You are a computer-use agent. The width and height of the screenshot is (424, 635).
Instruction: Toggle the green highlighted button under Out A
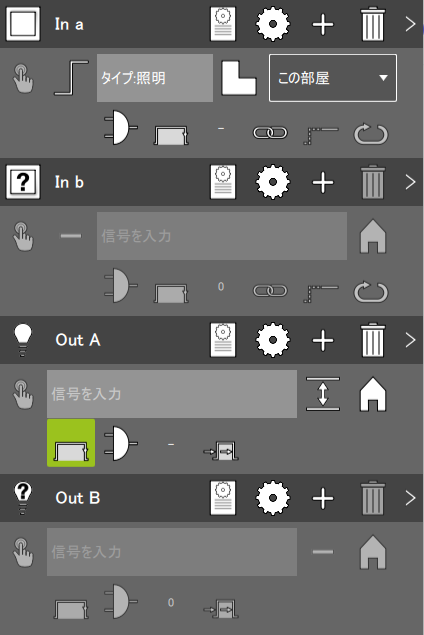click(x=71, y=443)
